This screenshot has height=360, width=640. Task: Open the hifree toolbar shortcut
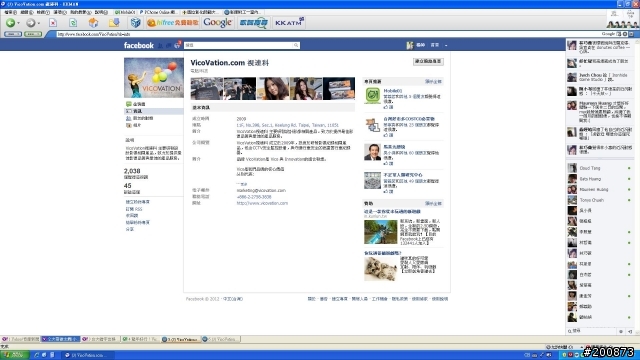click(172, 23)
